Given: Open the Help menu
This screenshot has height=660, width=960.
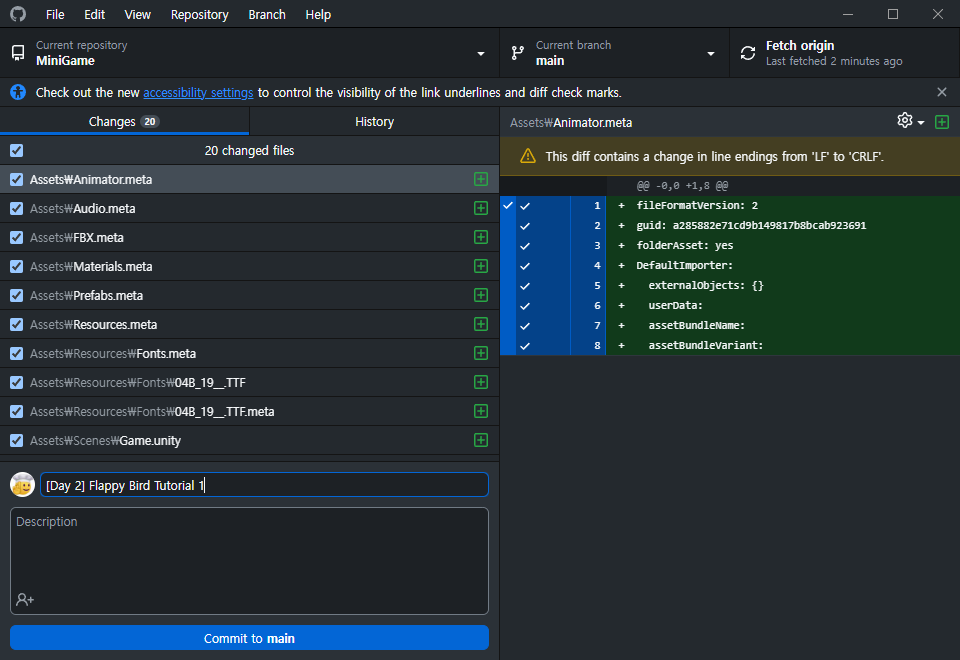Looking at the screenshot, I should tap(318, 14).
